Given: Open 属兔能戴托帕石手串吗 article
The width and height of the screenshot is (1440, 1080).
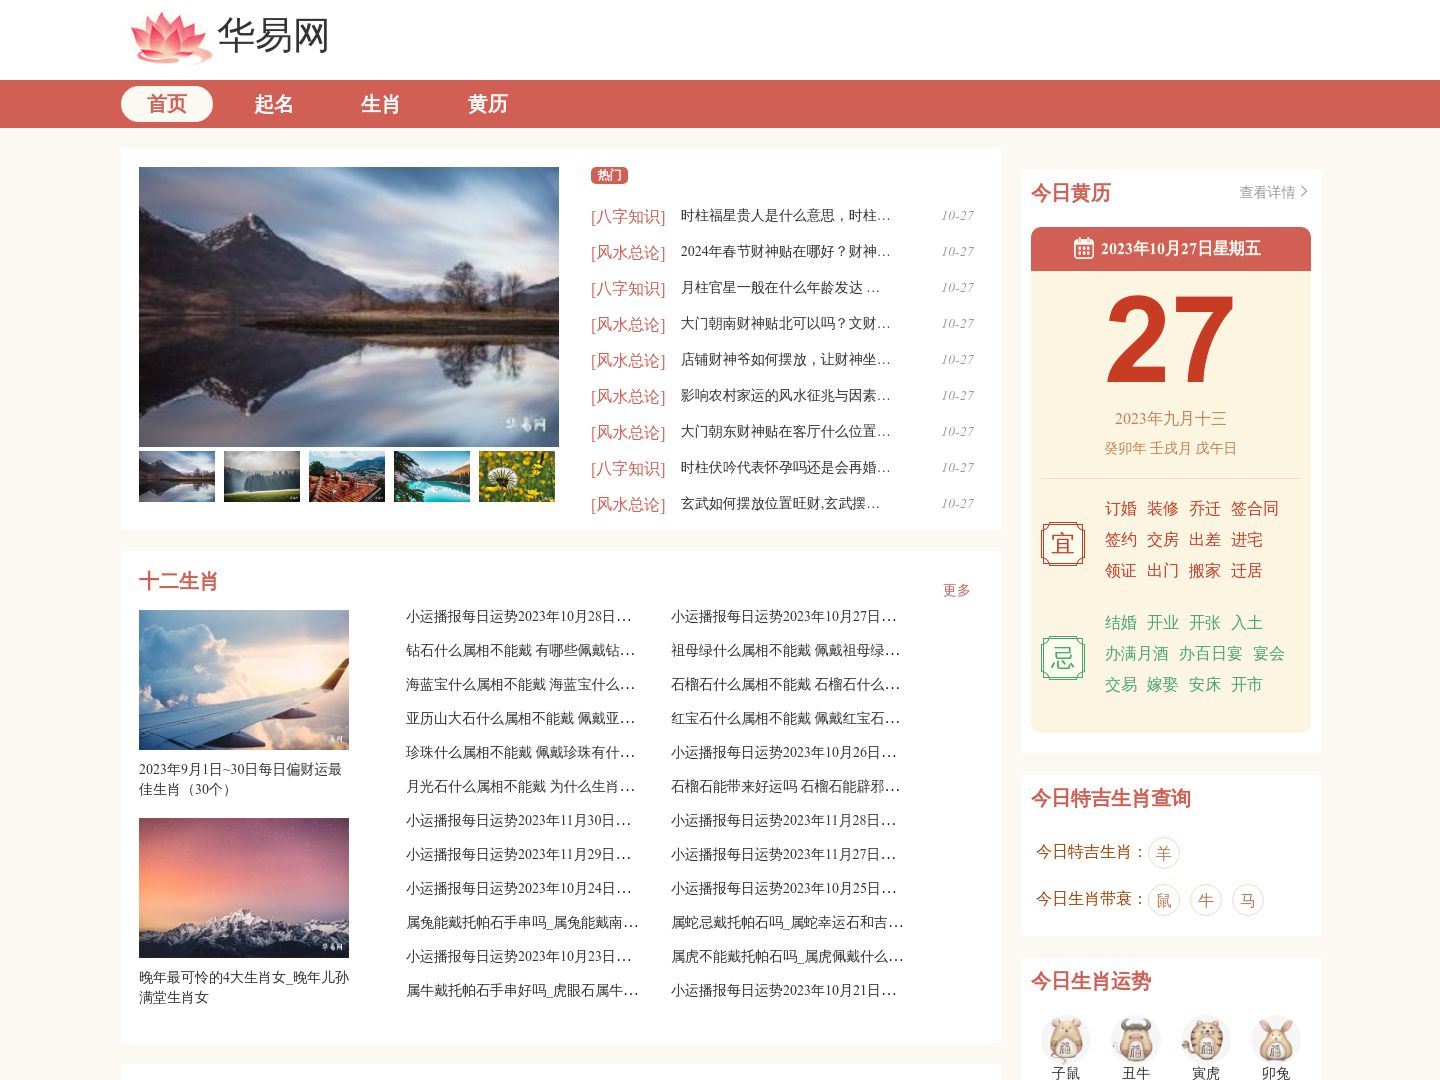Looking at the screenshot, I should pyautogui.click(x=522, y=923).
